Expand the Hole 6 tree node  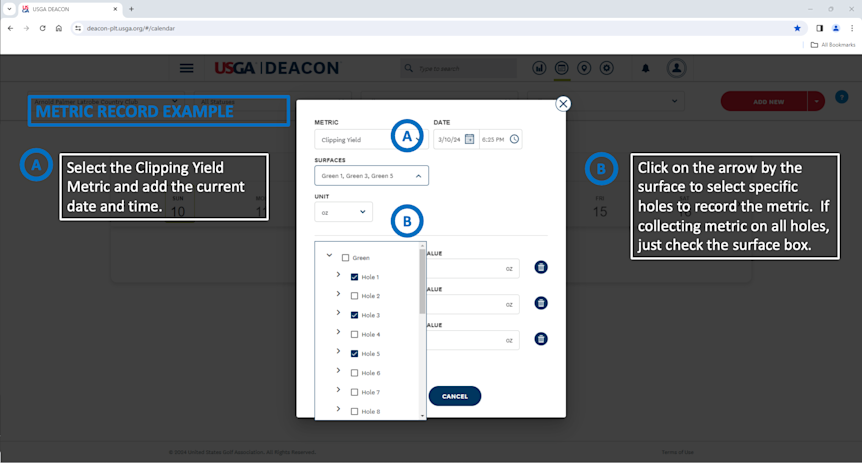coord(338,371)
